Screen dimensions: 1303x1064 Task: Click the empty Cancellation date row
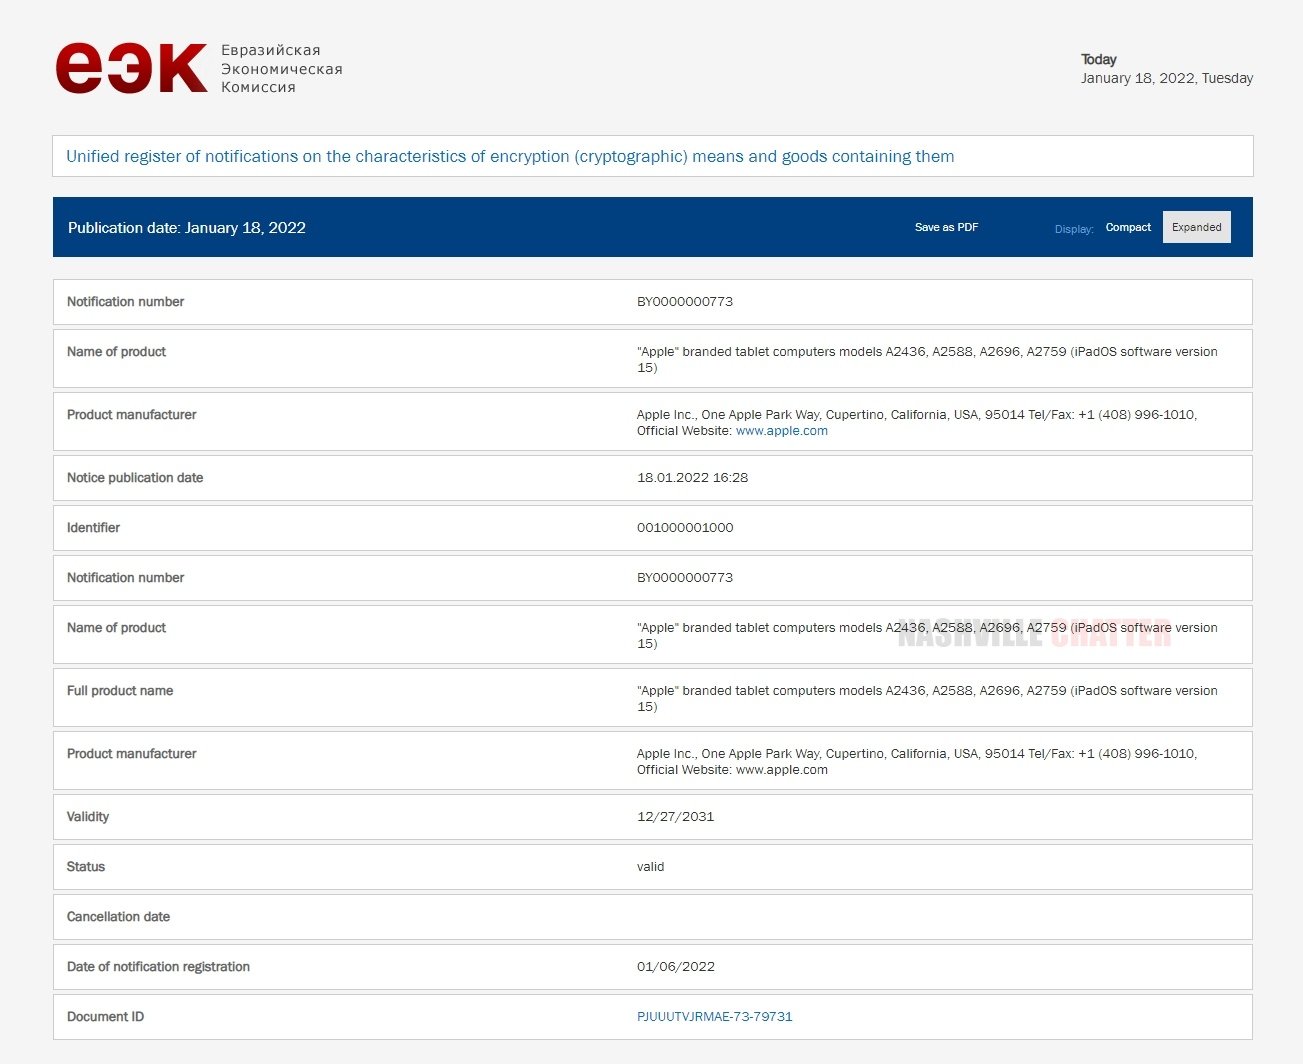coord(652,917)
